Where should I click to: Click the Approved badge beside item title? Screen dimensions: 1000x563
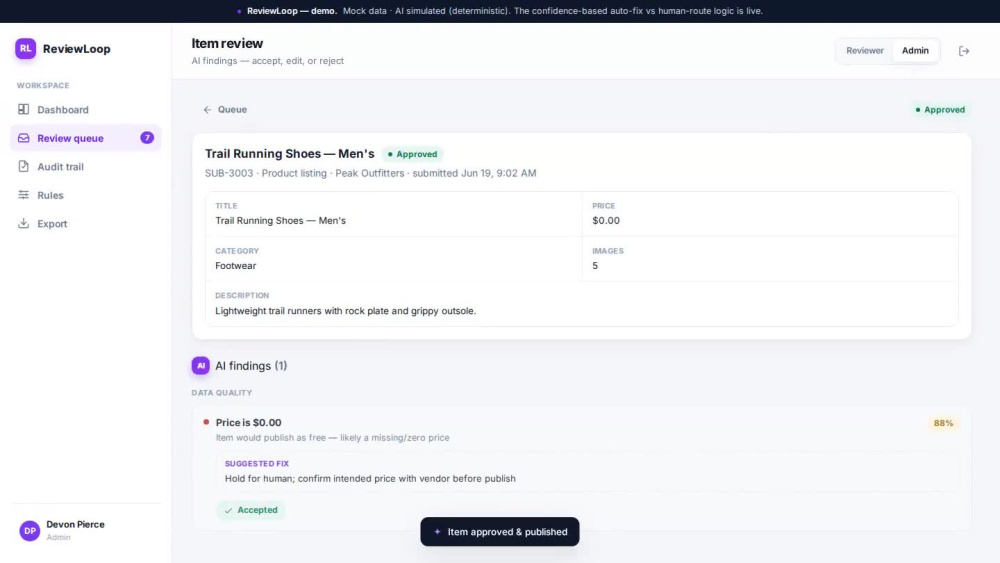(x=413, y=154)
